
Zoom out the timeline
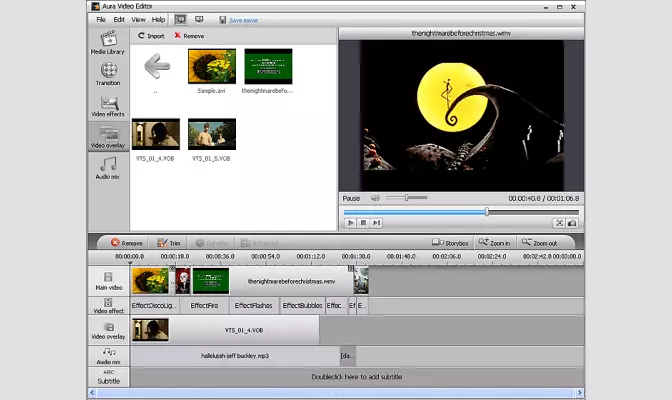[540, 243]
